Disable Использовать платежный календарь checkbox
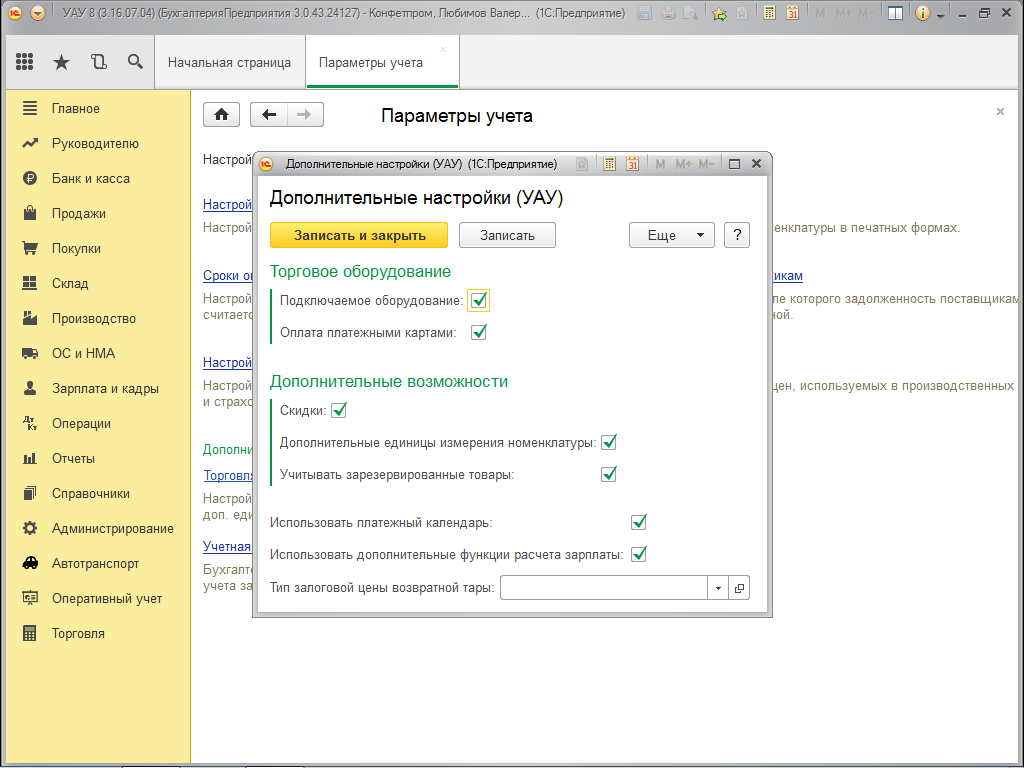This screenshot has height=768, width=1024. [x=639, y=522]
